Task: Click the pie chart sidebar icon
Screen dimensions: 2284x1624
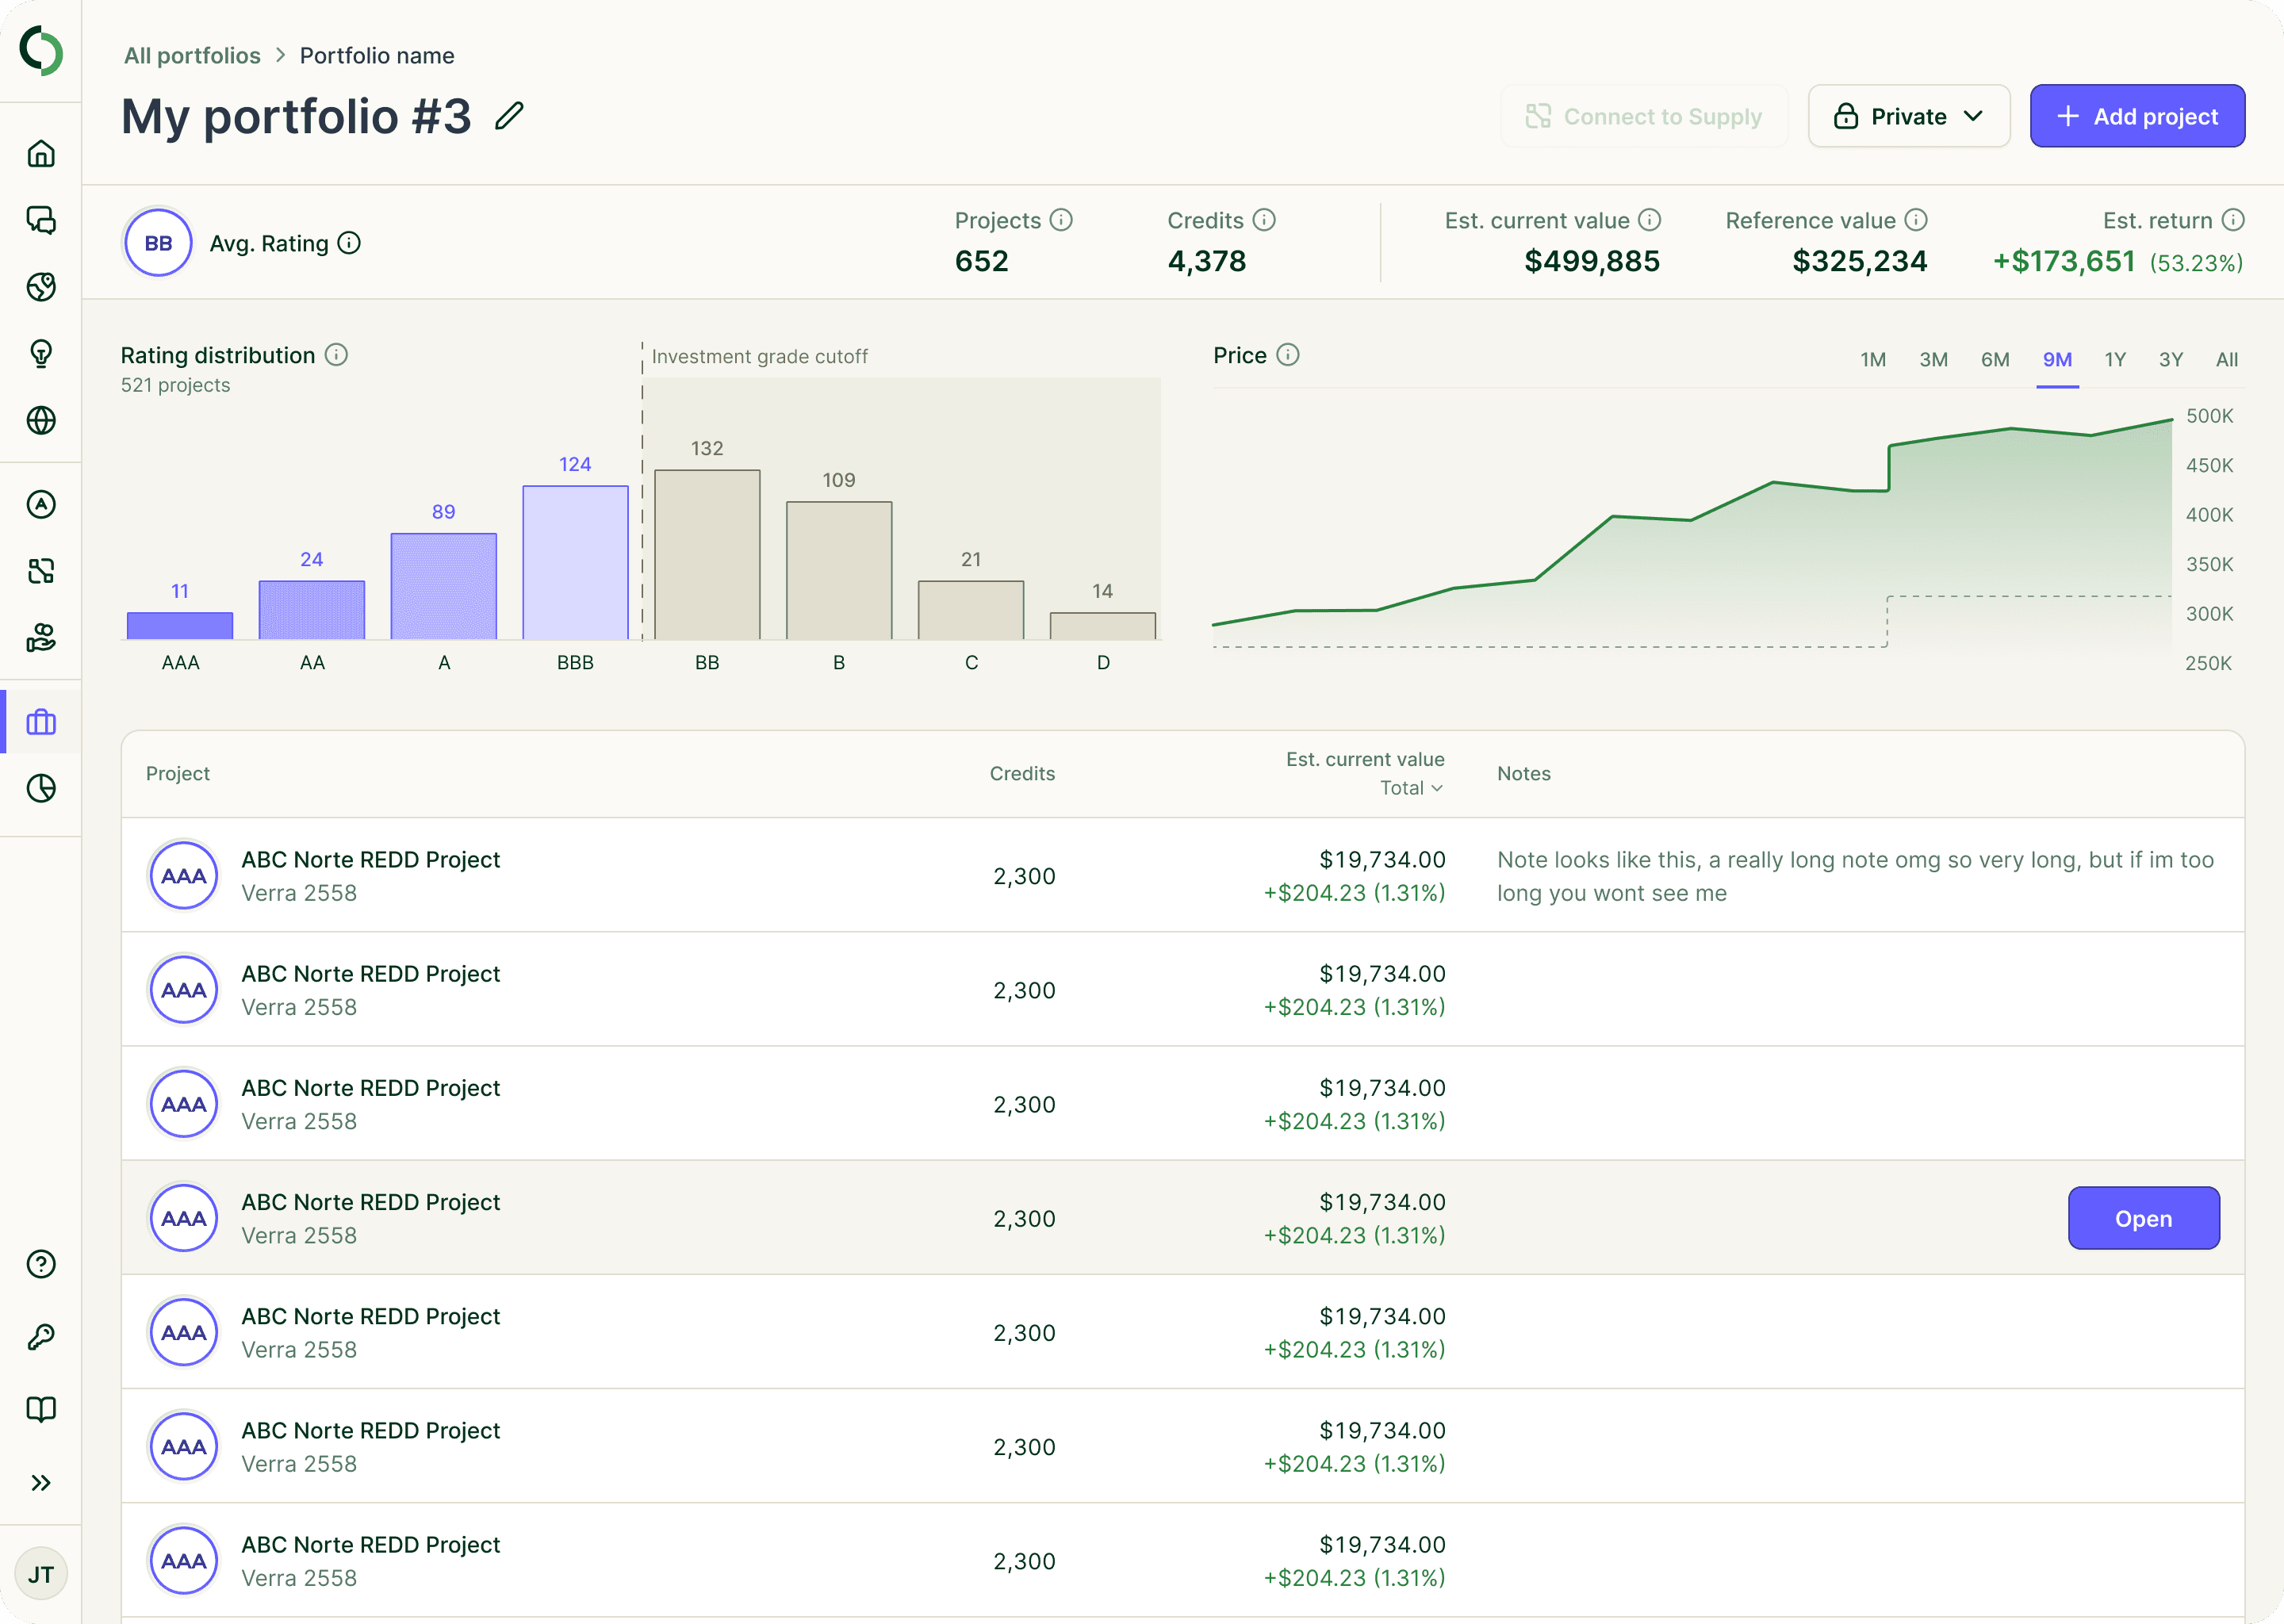Action: pos(41,788)
